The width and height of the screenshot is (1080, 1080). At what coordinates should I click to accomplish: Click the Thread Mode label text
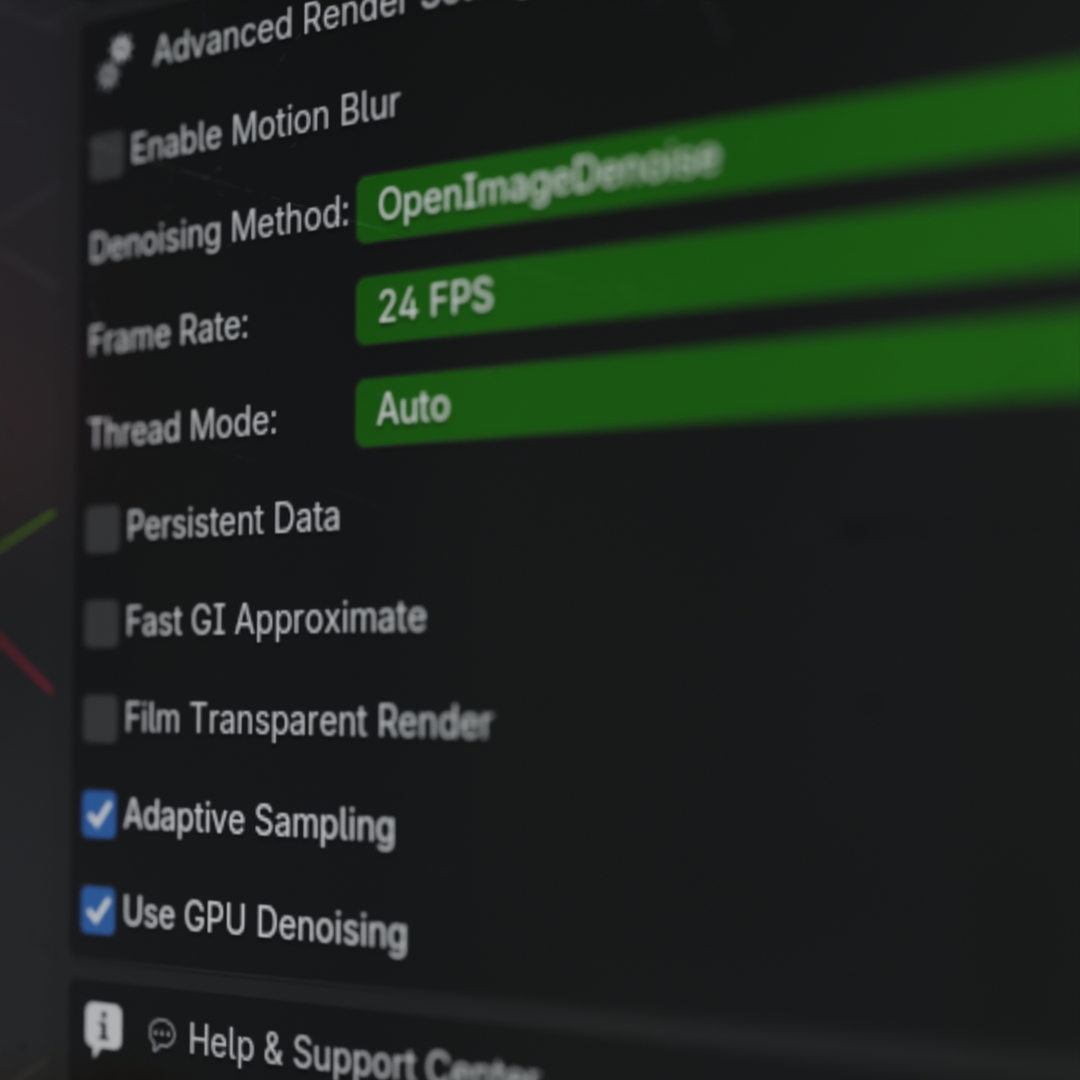click(183, 427)
